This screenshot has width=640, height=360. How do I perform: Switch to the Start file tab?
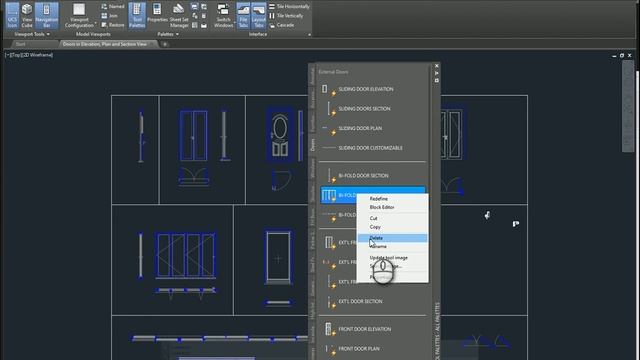(21, 44)
